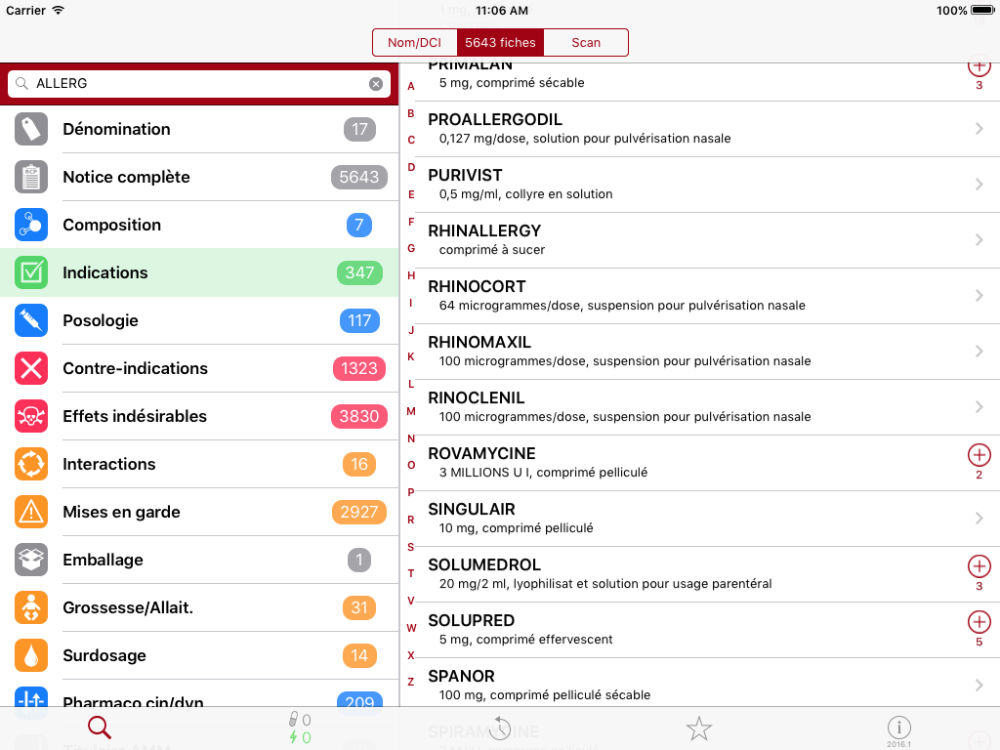Filter by Effets indésirables category
1000x750 pixels.
199,416
